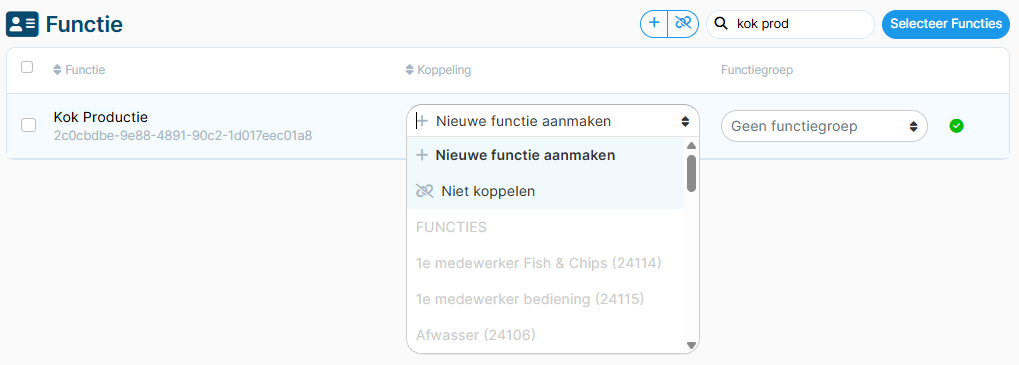The image size is (1019, 365).
Task: Click the unlink chain icon in header
Action: (682, 23)
